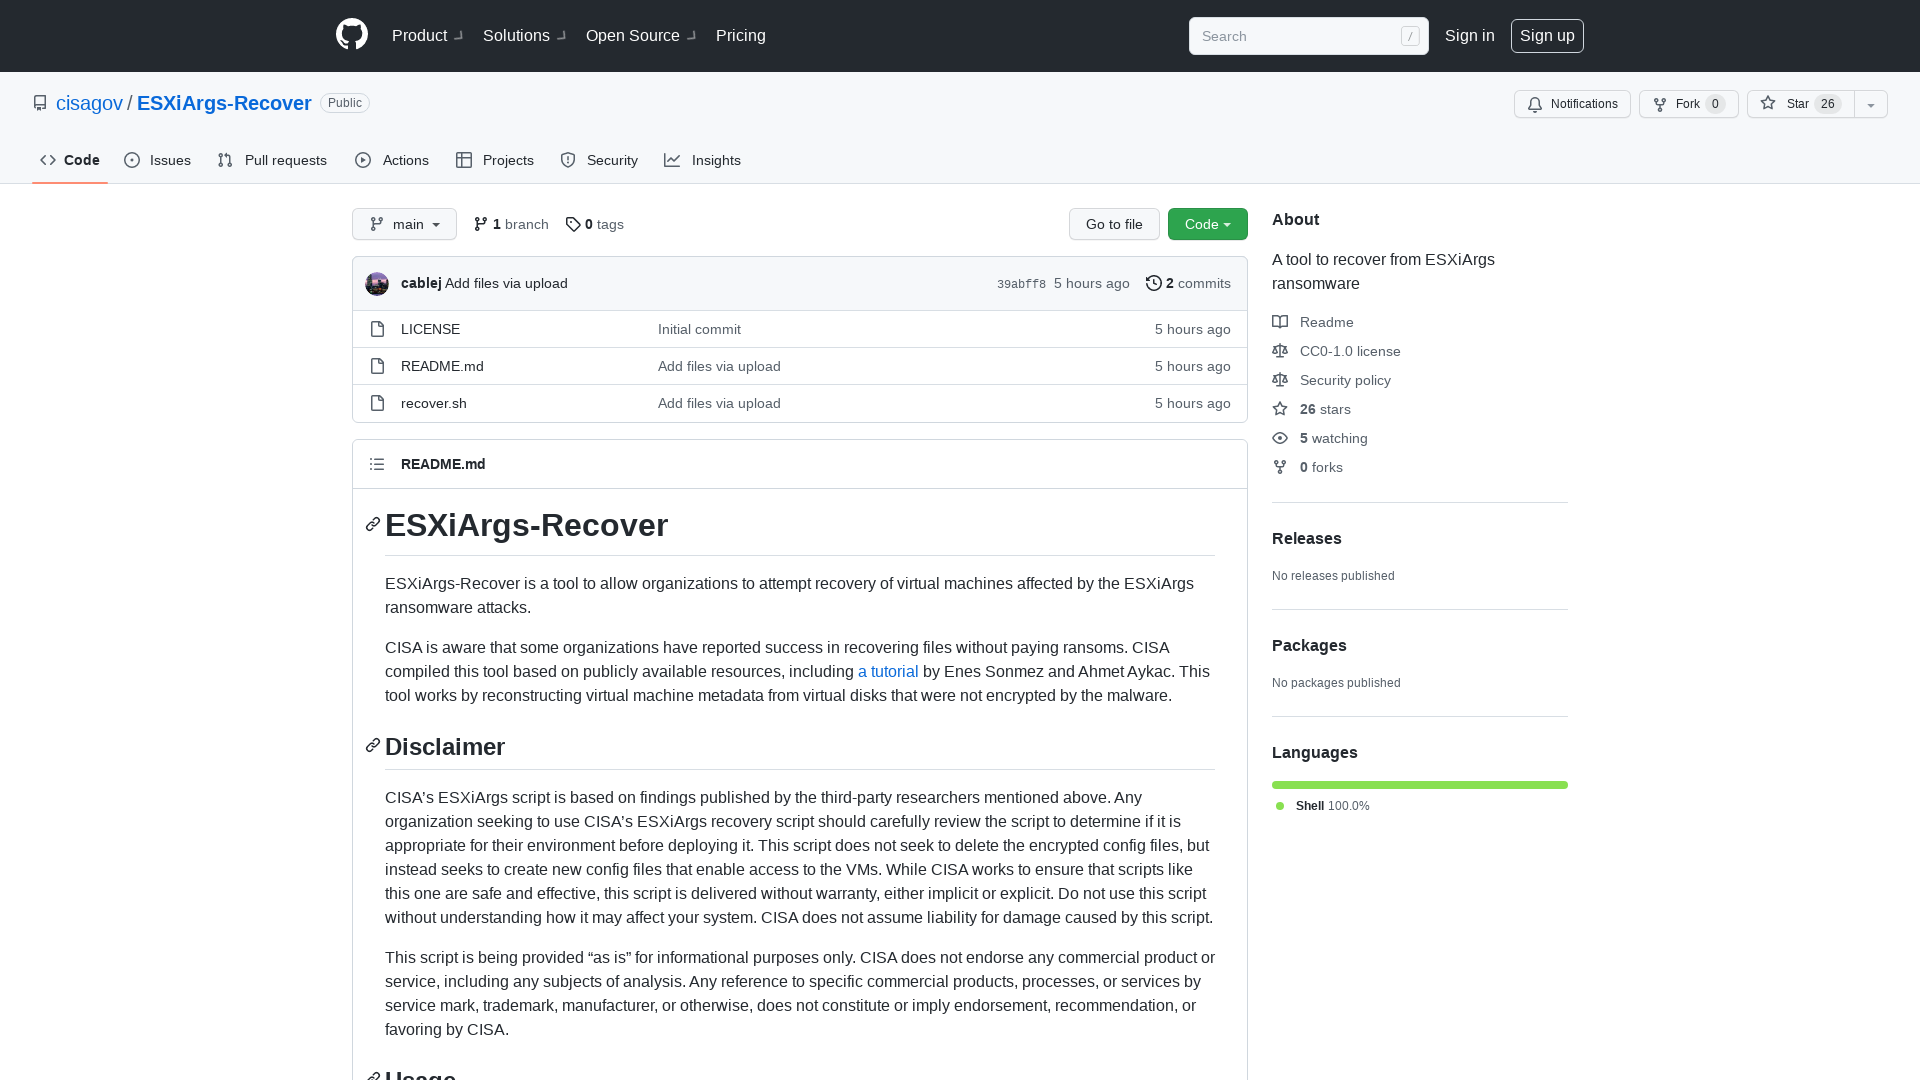Open the tutorial link in README
The image size is (1920, 1080).
click(887, 671)
